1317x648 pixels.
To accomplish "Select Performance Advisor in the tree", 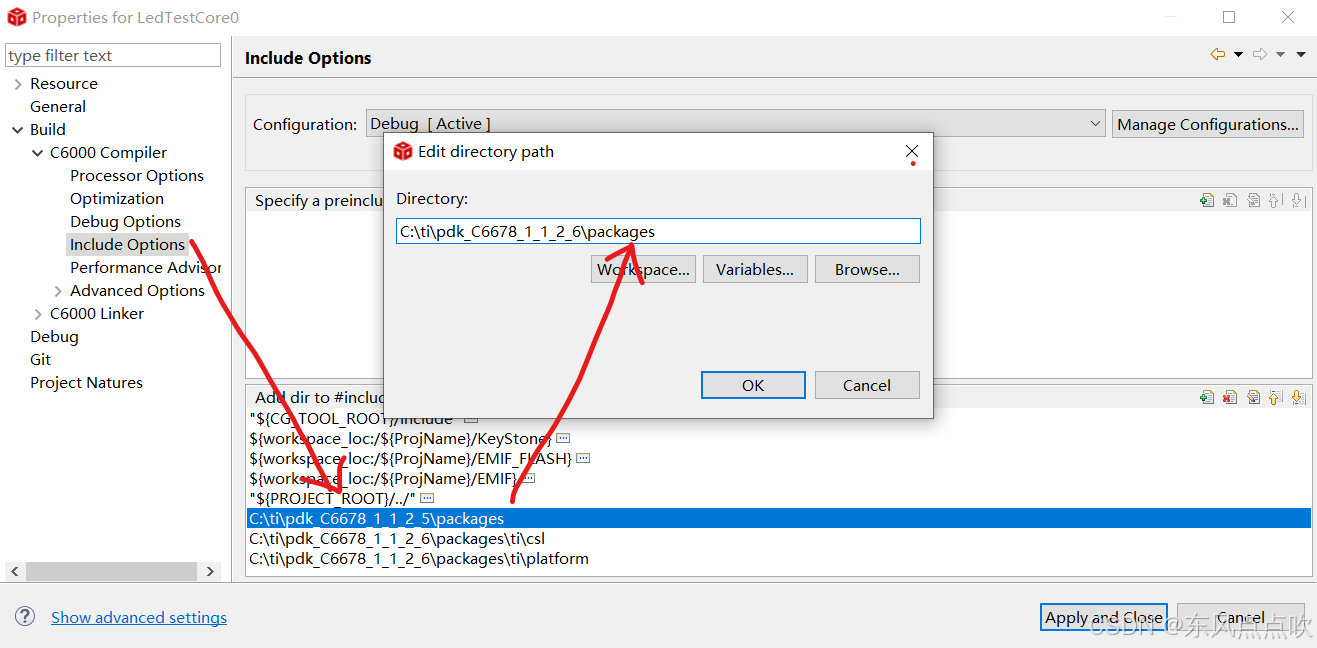I will (x=145, y=267).
